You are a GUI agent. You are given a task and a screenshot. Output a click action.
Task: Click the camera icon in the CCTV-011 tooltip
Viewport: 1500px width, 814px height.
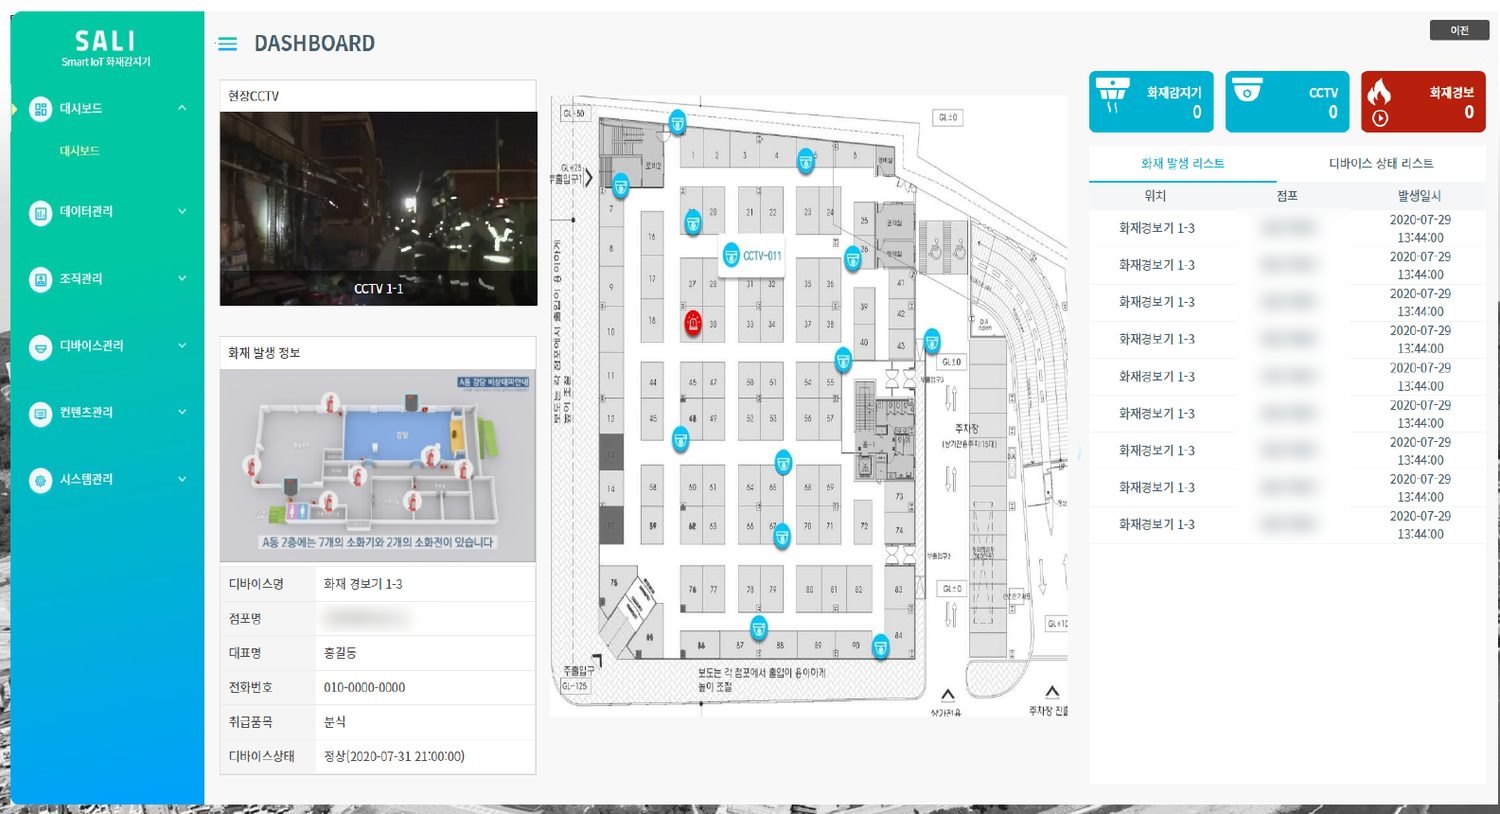731,256
